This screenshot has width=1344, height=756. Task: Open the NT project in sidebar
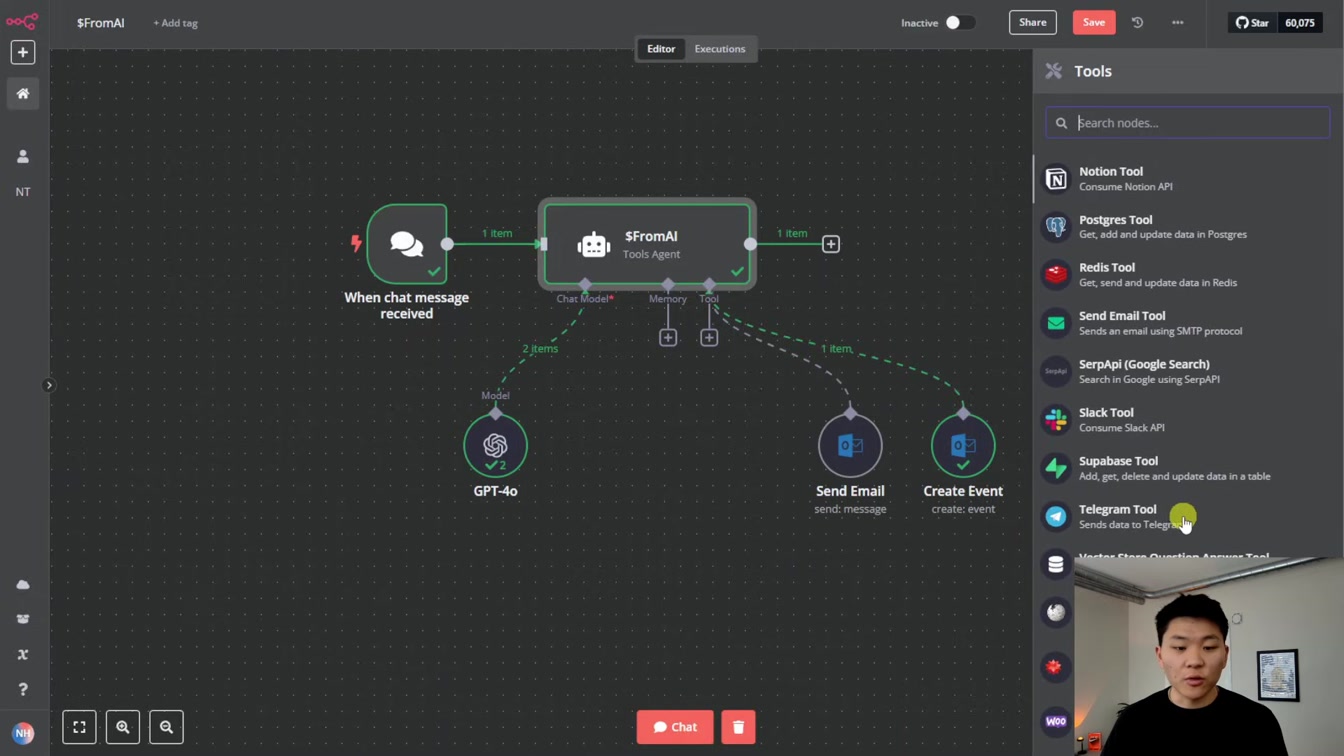22,191
